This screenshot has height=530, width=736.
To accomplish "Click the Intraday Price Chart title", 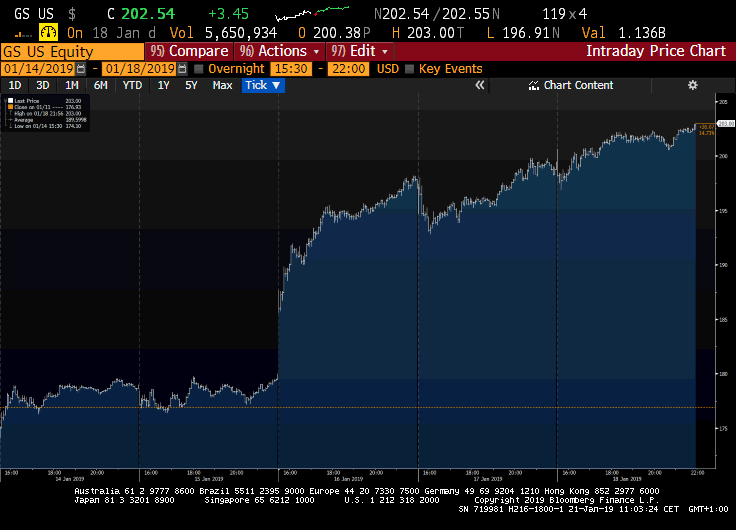I will point(656,51).
